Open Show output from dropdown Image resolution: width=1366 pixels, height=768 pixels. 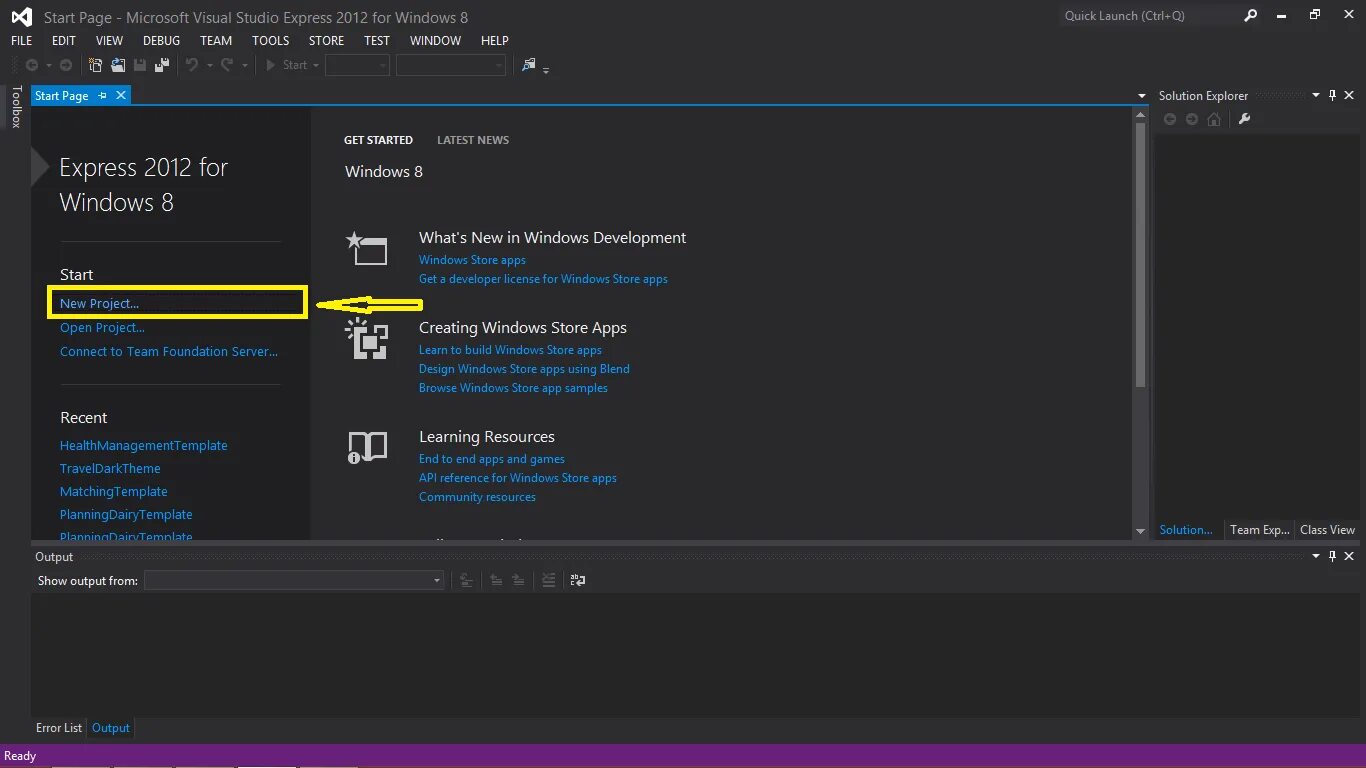(294, 580)
